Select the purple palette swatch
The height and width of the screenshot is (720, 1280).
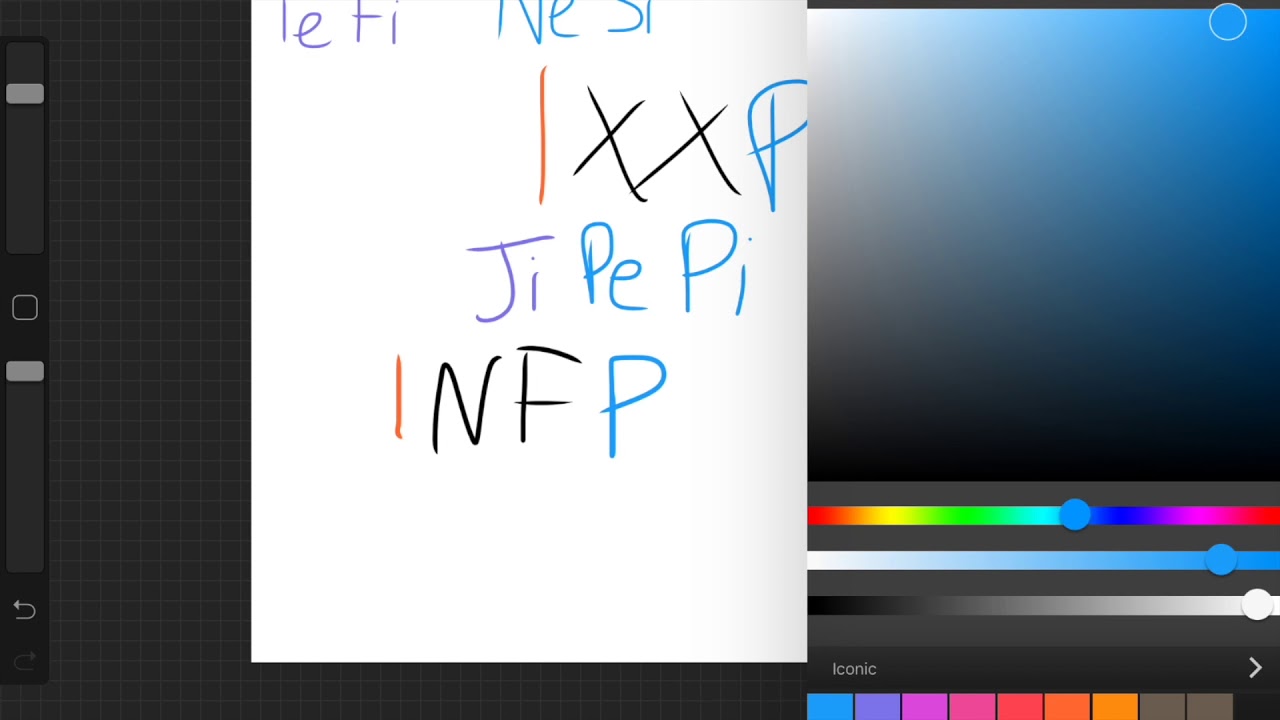[x=877, y=707]
